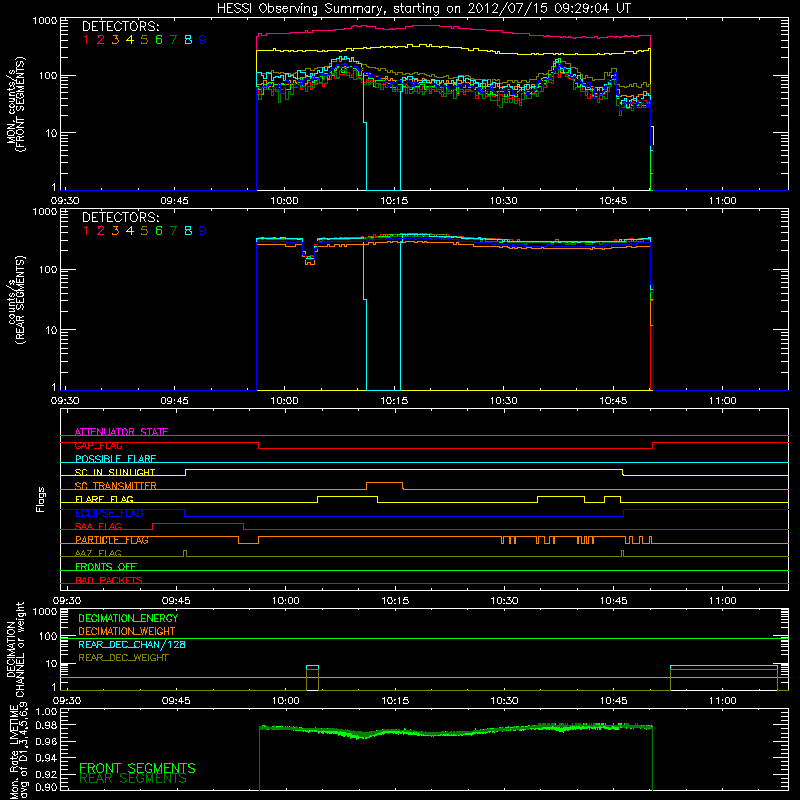Image resolution: width=800 pixels, height=800 pixels.
Task: Click the 11:00 tick label under the Flags panel
Action: 722,601
